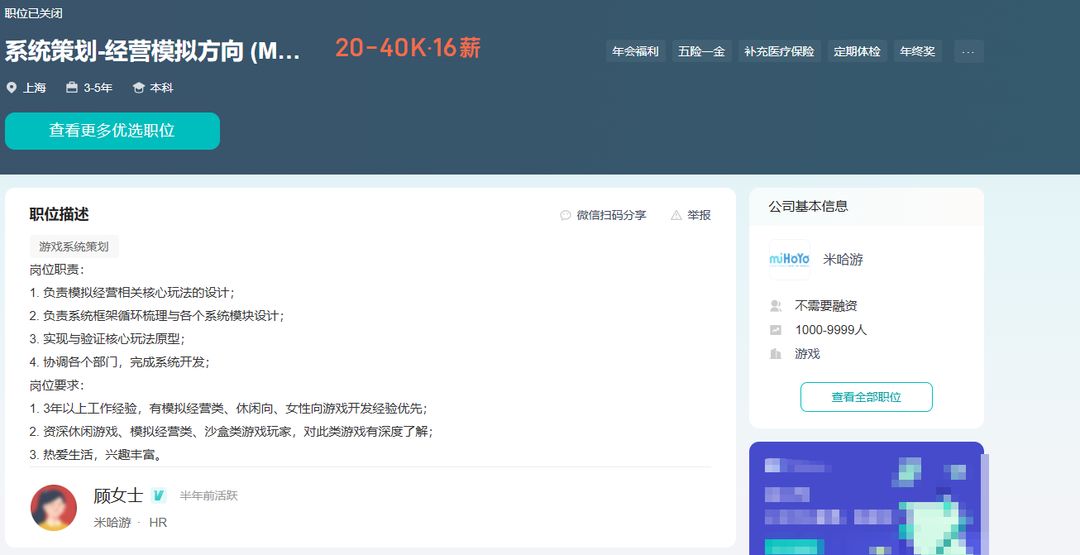Click the salary text 20-40K·16薪
This screenshot has height=555, width=1080.
tap(408, 48)
